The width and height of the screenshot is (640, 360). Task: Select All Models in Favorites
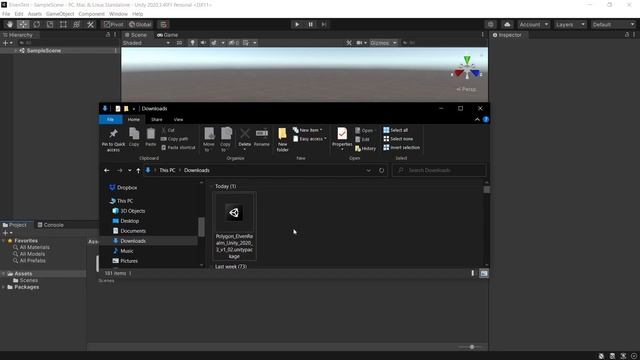click(x=32, y=254)
